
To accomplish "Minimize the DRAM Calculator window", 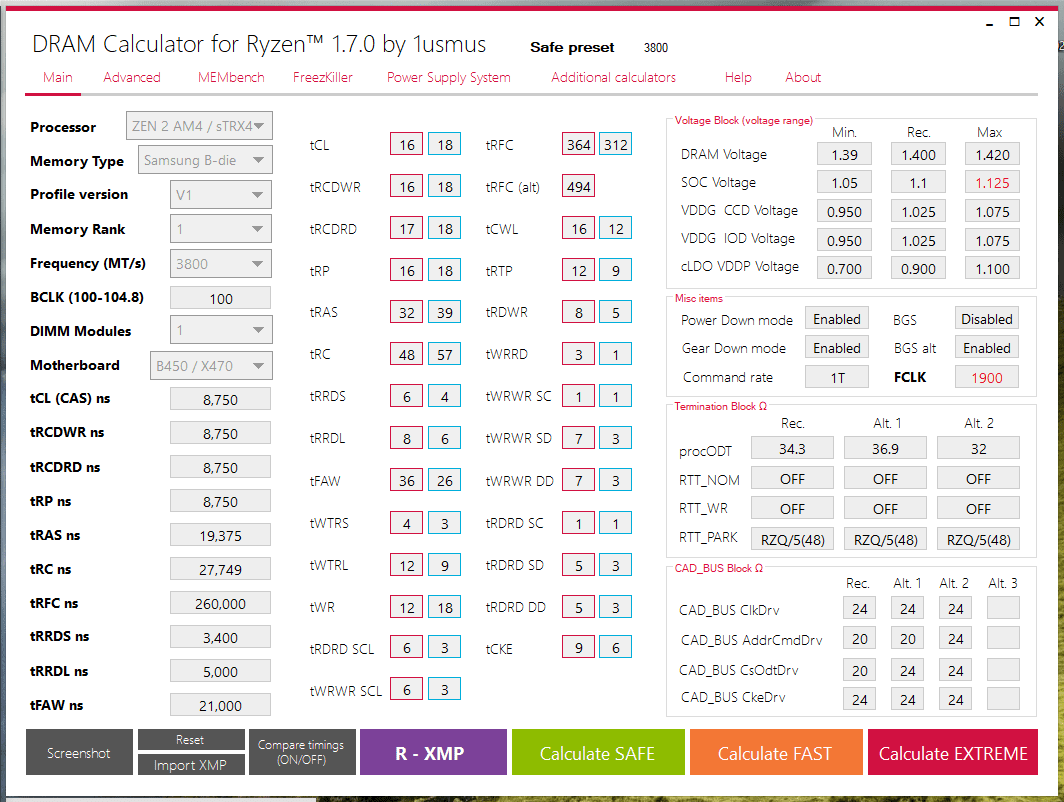I will pyautogui.click(x=989, y=22).
